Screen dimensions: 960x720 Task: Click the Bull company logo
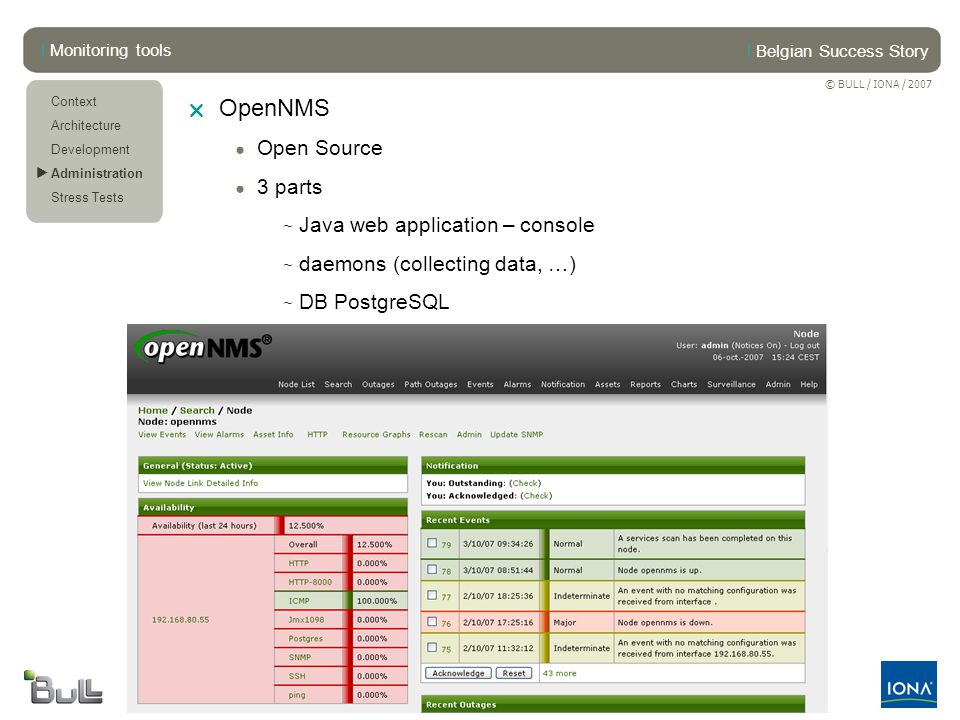(63, 687)
